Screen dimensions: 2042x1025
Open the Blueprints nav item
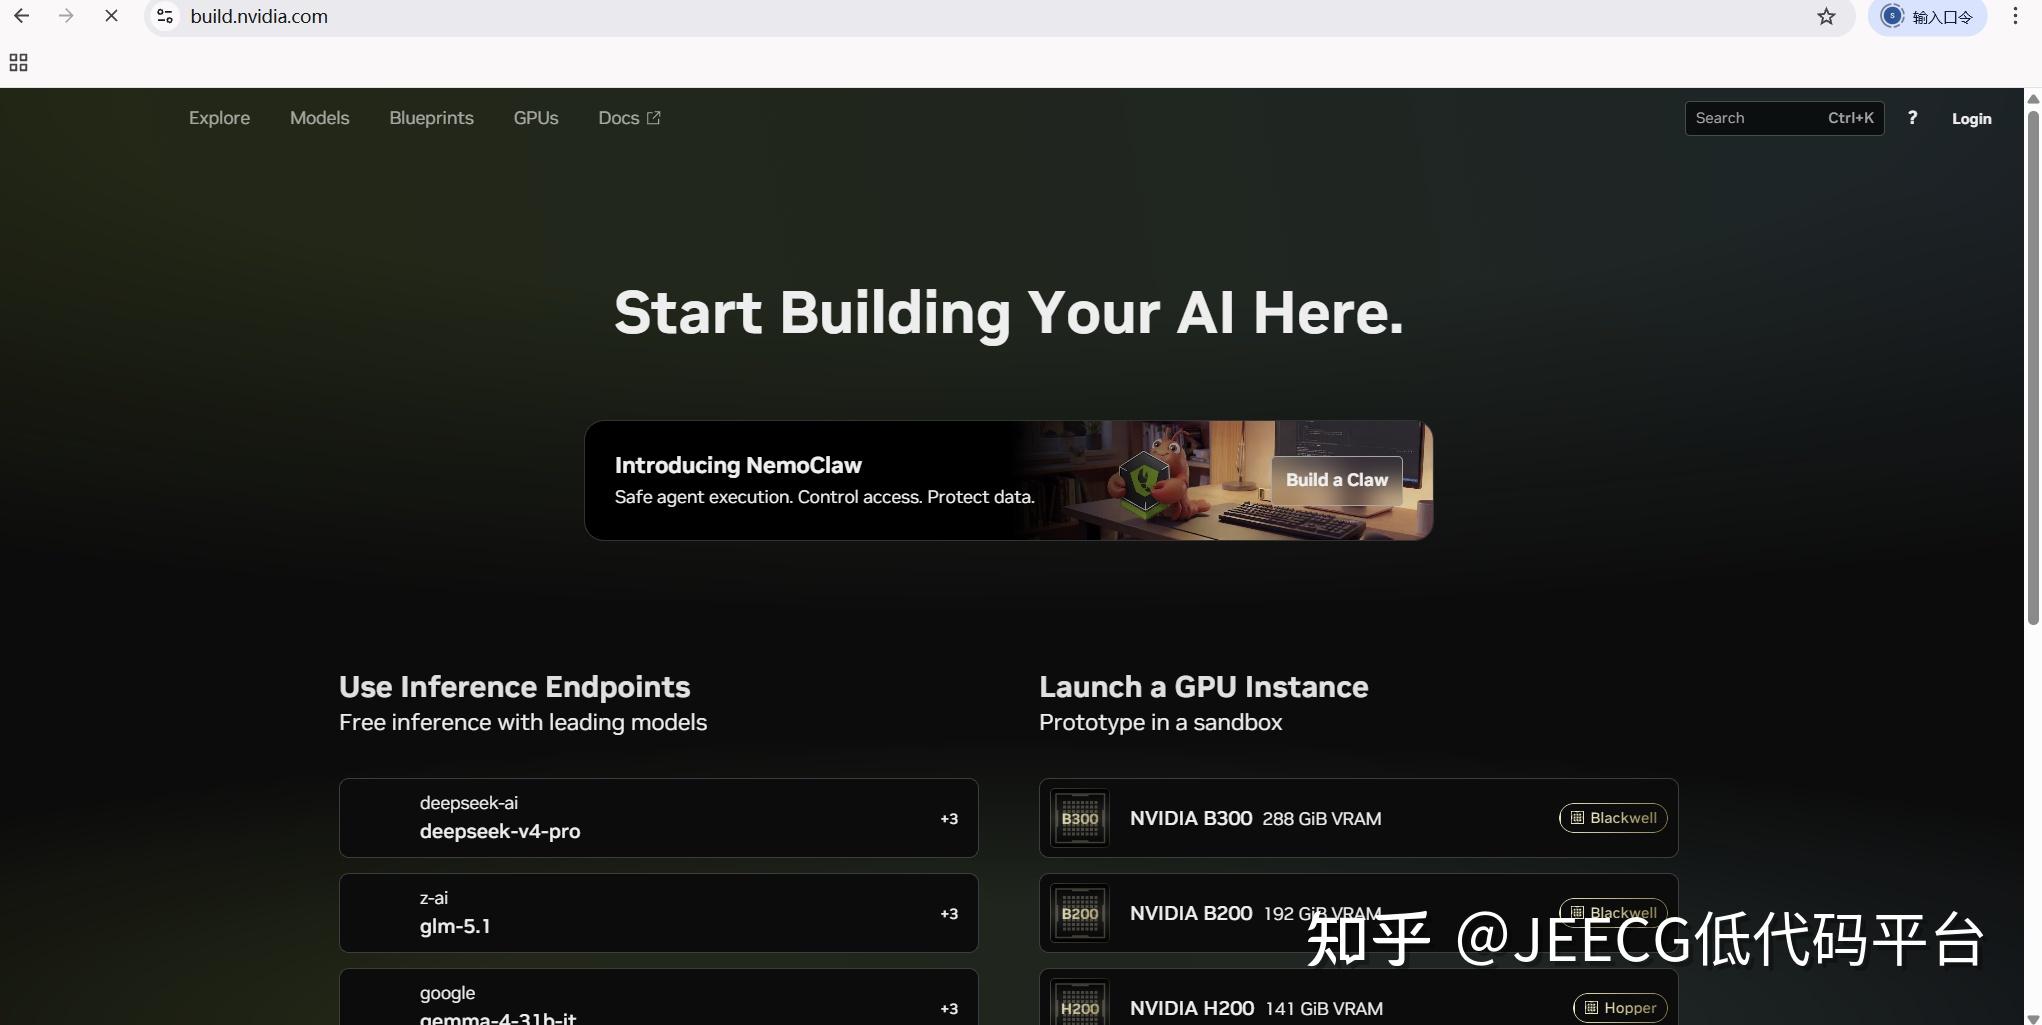(431, 118)
